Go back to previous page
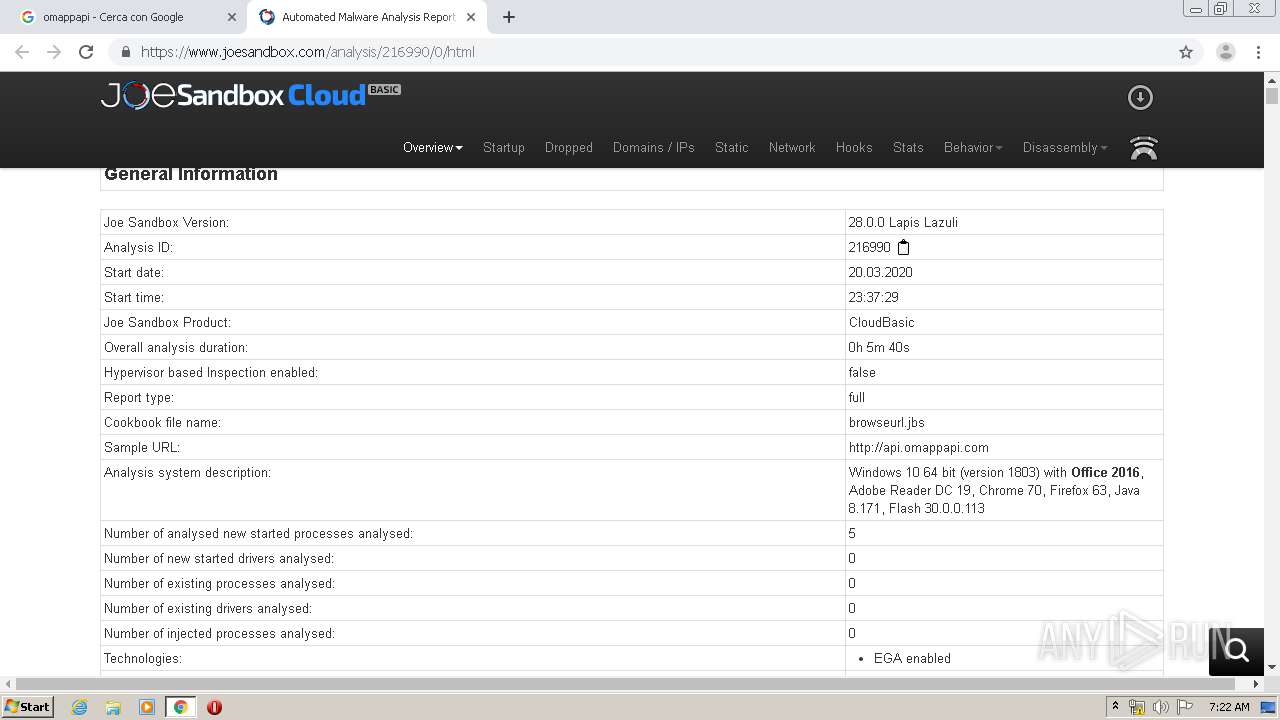Screen dimensions: 1280x720 tap(22, 52)
